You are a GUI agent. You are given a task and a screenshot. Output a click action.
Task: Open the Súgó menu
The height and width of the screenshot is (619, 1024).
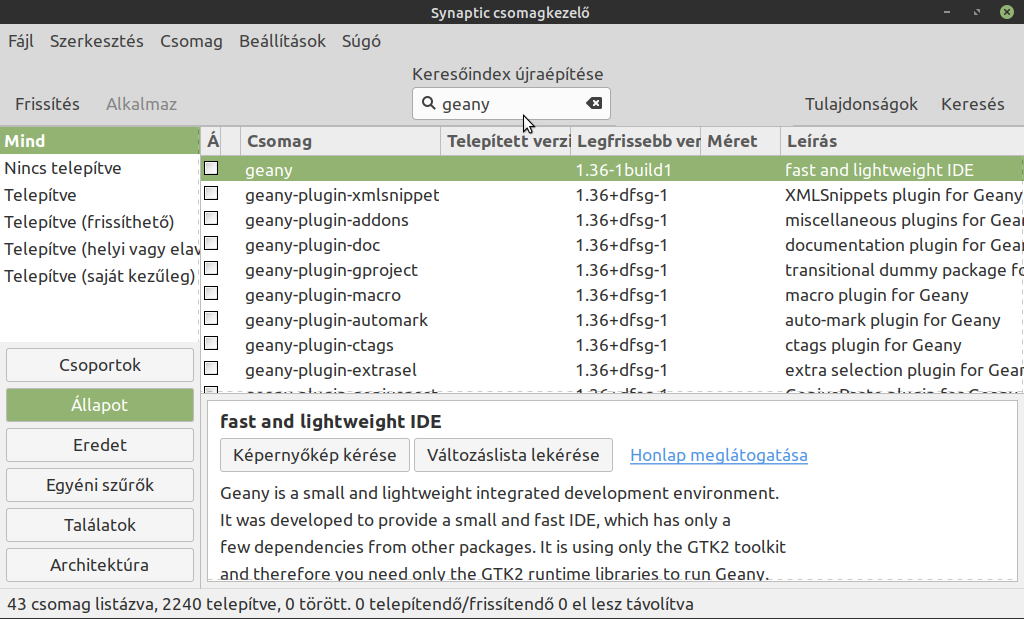361,41
